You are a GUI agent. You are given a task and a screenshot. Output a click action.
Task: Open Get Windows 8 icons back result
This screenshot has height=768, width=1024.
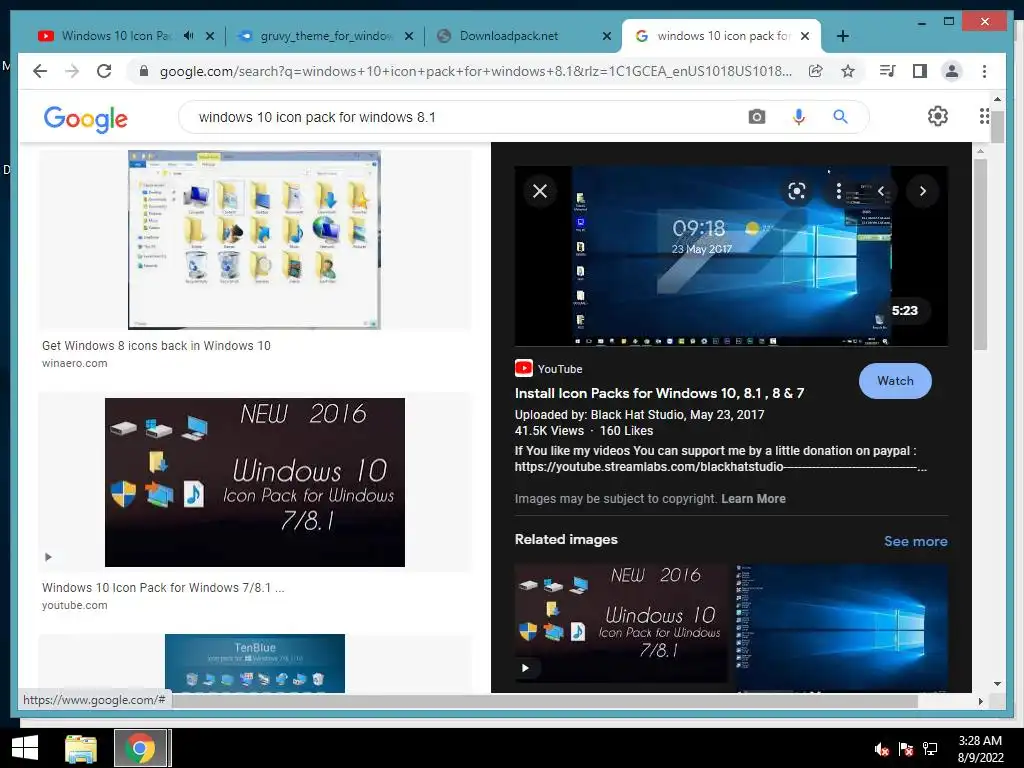click(x=156, y=345)
